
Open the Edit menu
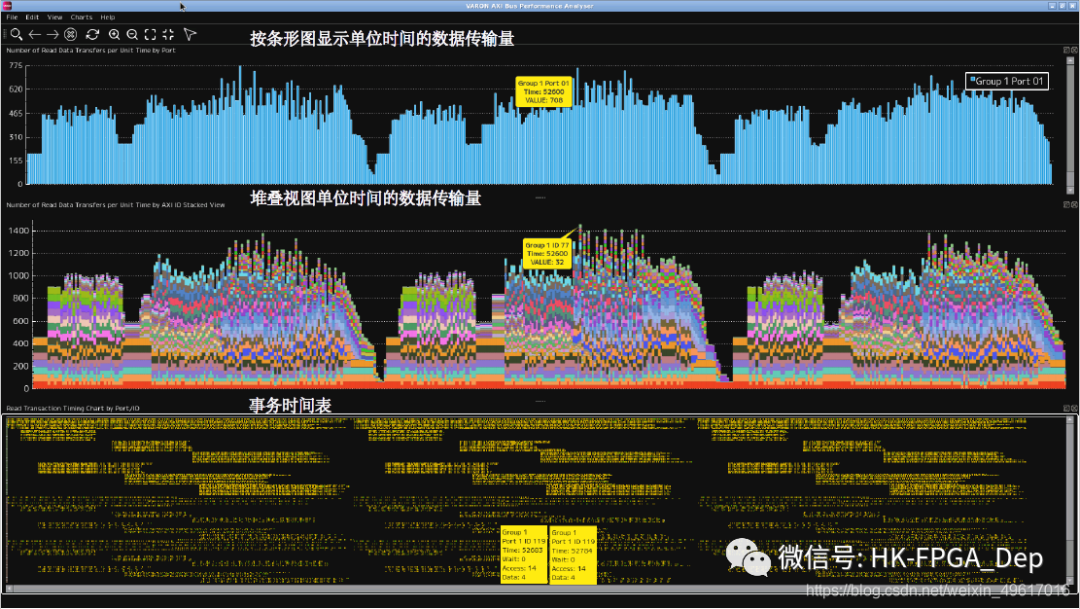point(32,17)
